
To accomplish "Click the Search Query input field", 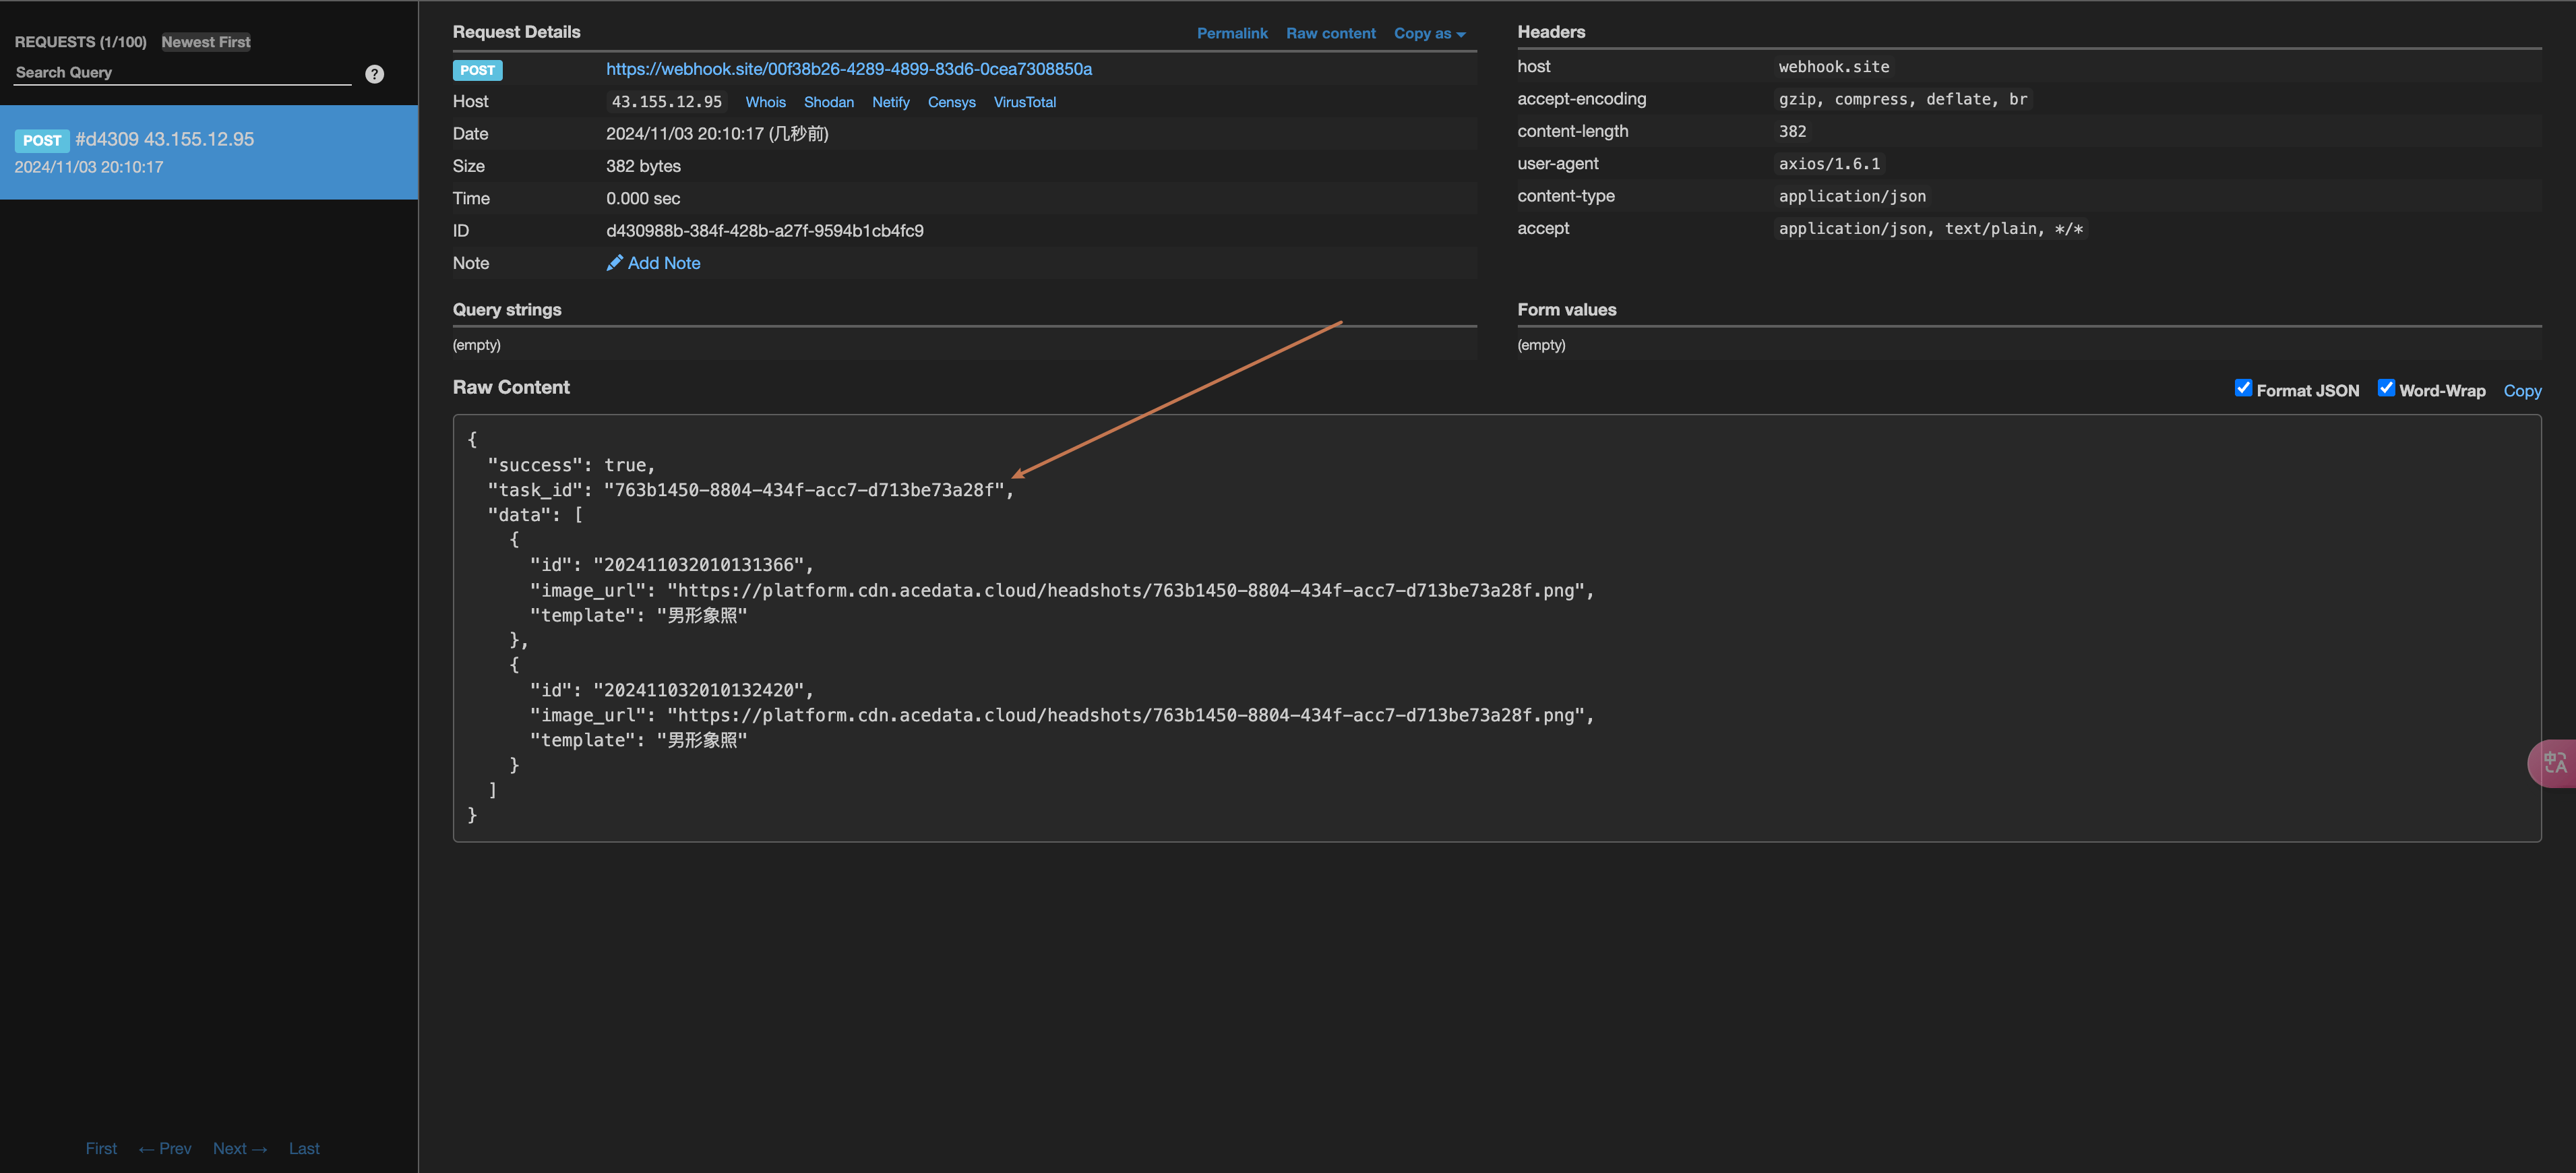I will pos(182,73).
